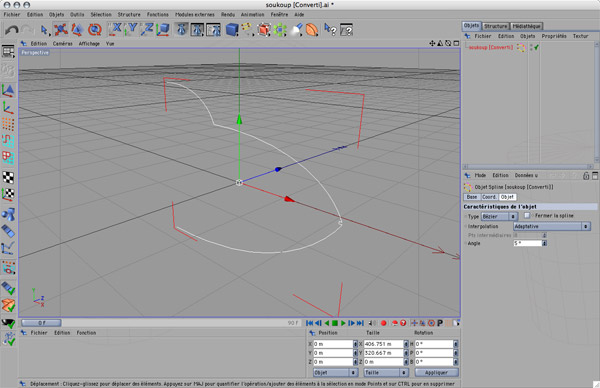The image size is (600, 388).
Task: Add a light object
Action: [296, 29]
